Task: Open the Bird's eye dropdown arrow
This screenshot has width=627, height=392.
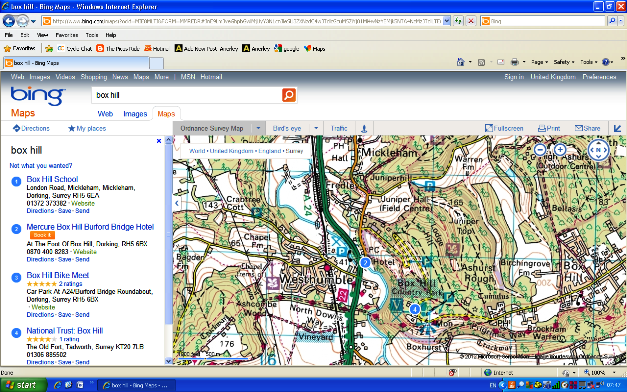Action: click(x=316, y=128)
